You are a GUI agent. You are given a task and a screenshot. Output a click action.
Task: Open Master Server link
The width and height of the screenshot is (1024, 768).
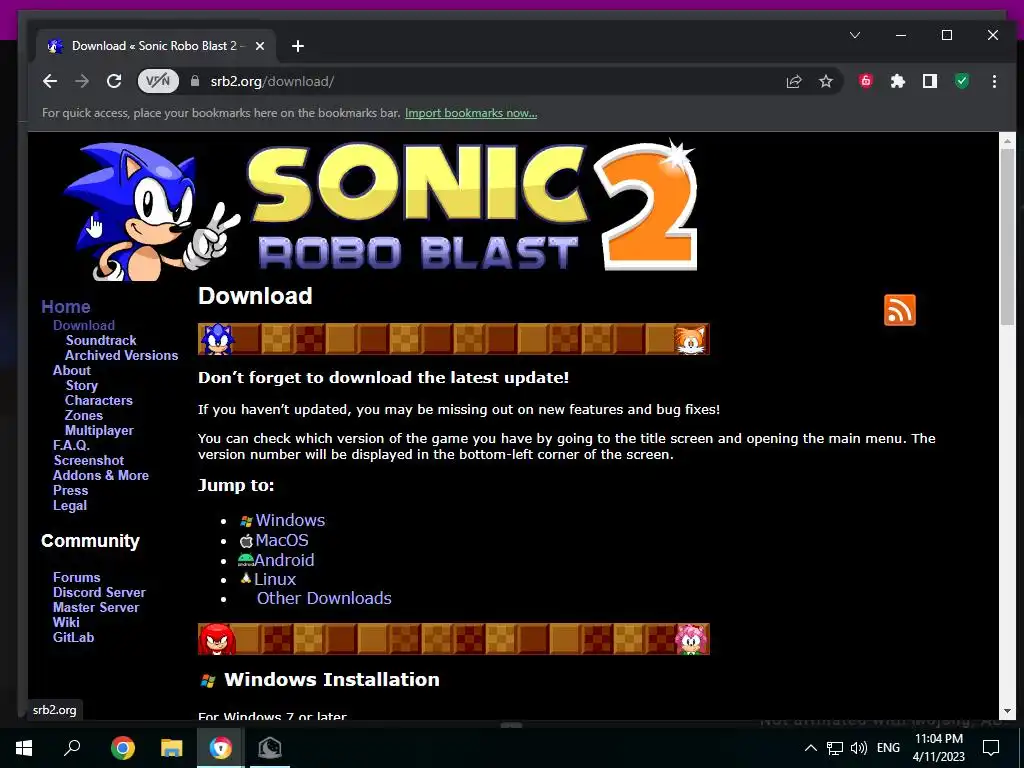tap(96, 607)
